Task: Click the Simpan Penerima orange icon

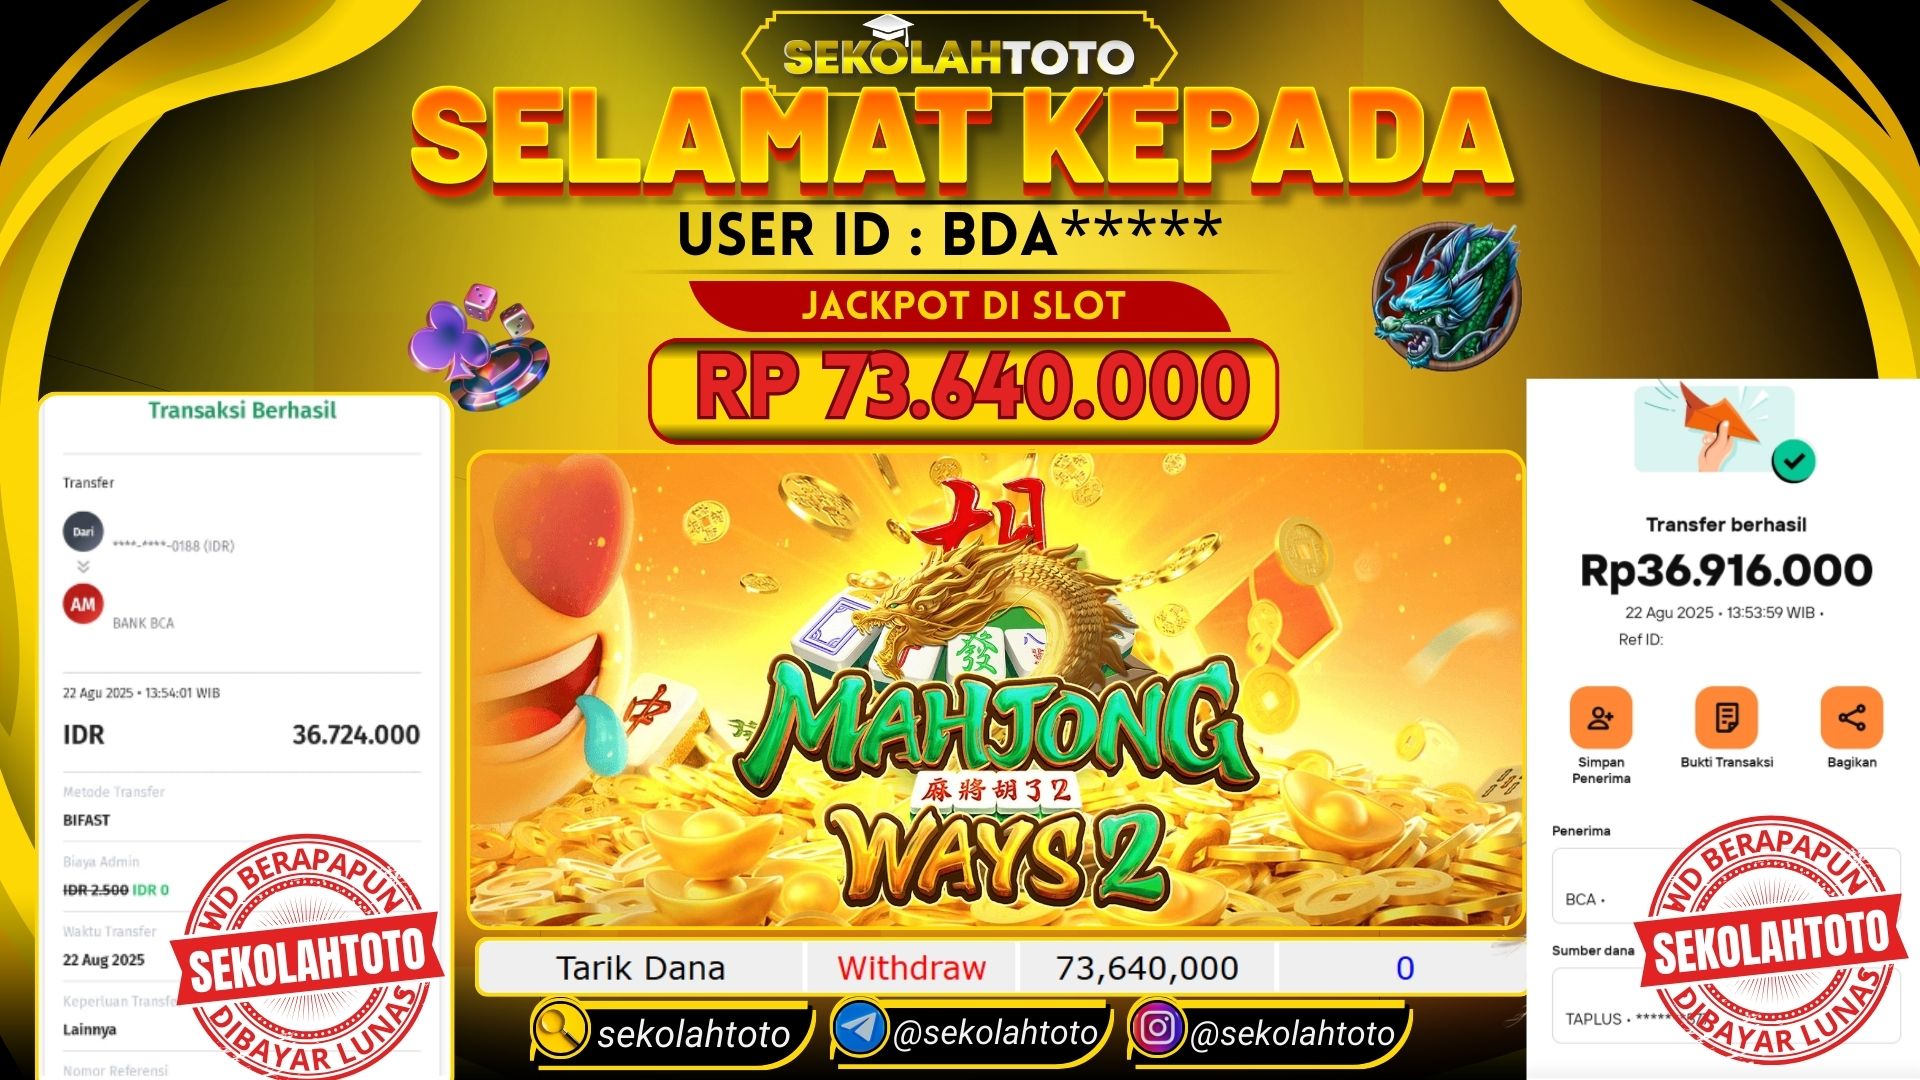Action: pos(1600,717)
